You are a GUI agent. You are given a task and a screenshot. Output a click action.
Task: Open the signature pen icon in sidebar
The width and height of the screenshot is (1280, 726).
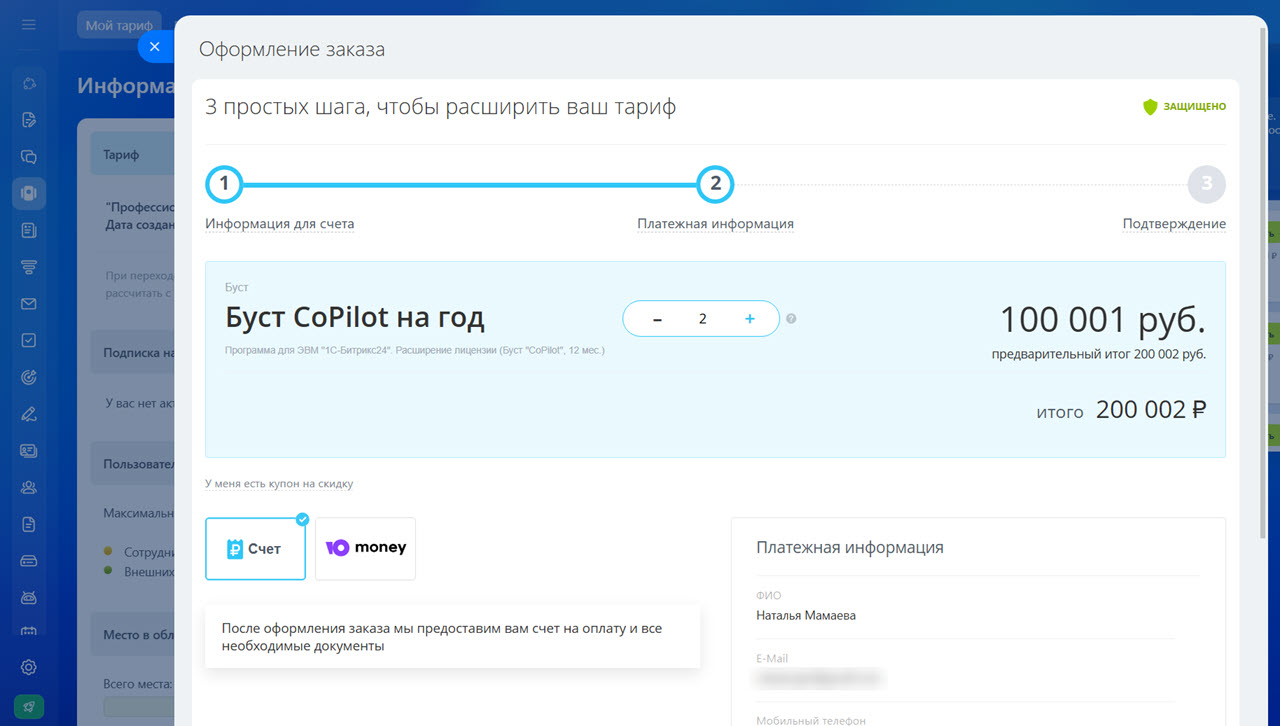(x=29, y=414)
